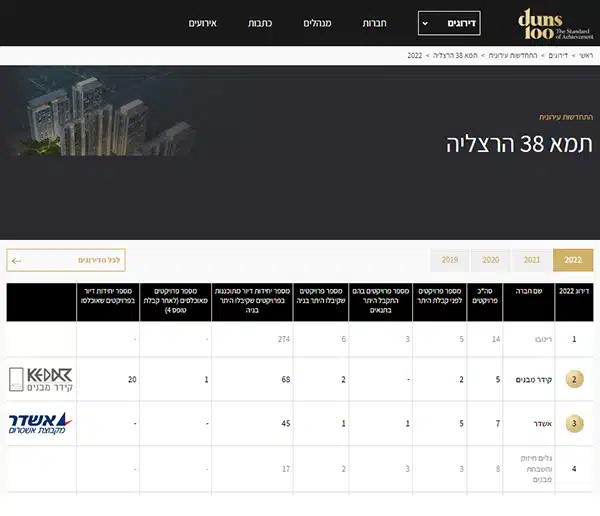Open the חברות nav item
The image size is (600, 516).
(x=374, y=23)
